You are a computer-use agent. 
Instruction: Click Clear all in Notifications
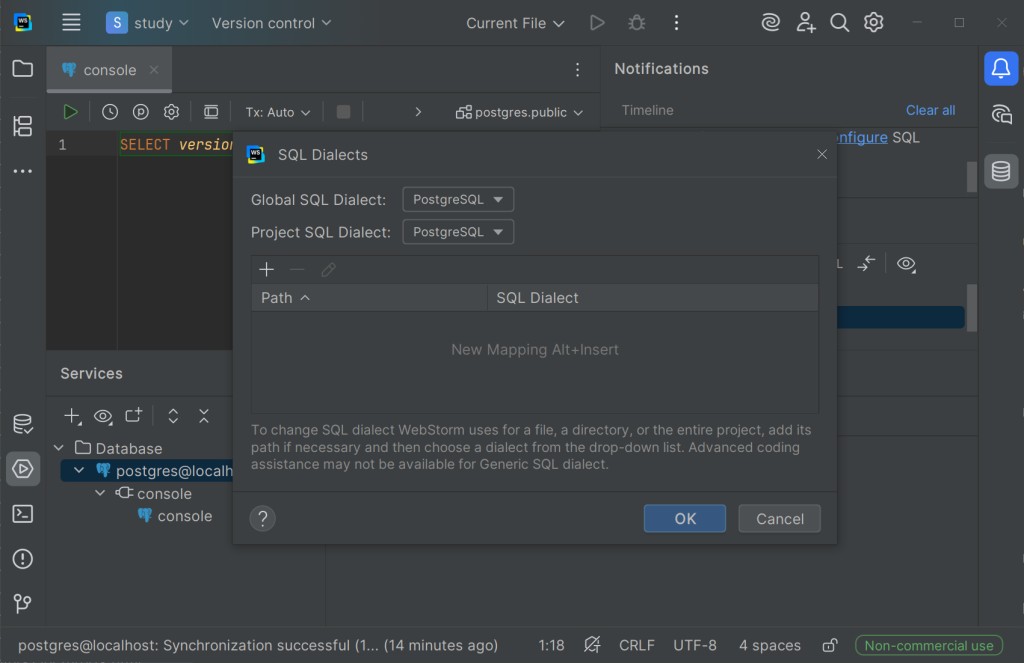pos(930,110)
